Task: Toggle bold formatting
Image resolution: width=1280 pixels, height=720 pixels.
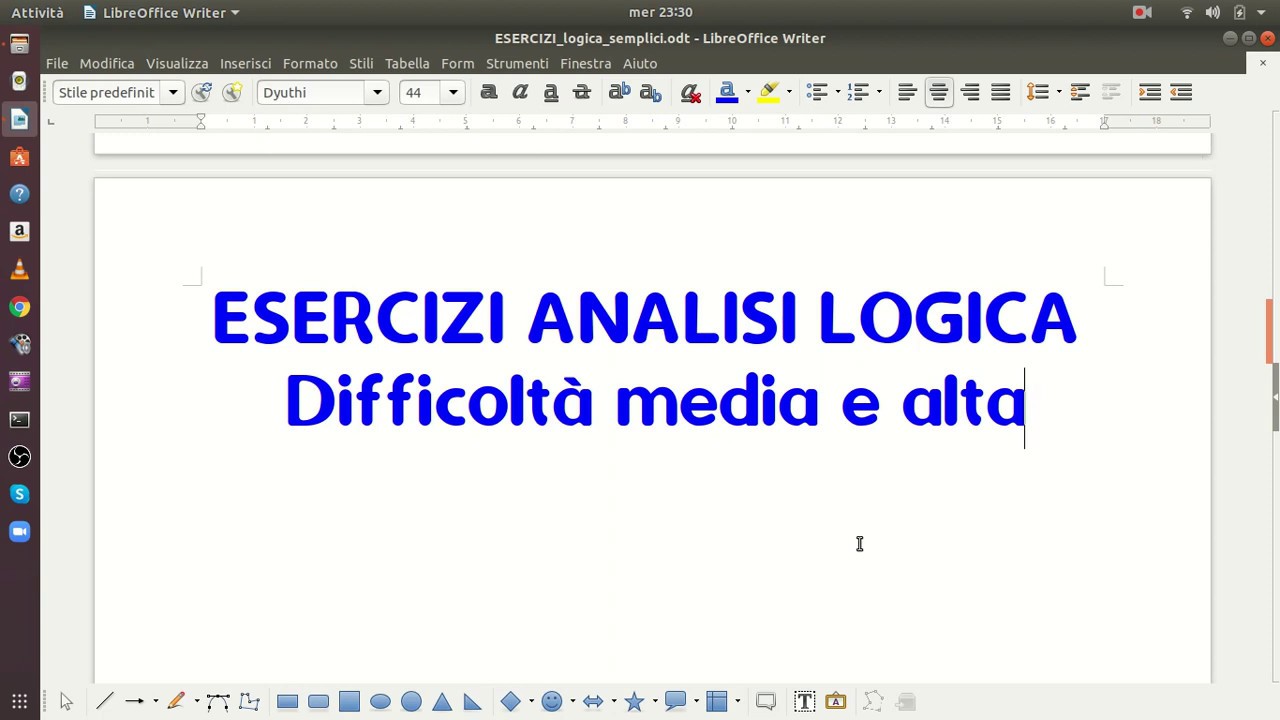Action: pos(488,92)
